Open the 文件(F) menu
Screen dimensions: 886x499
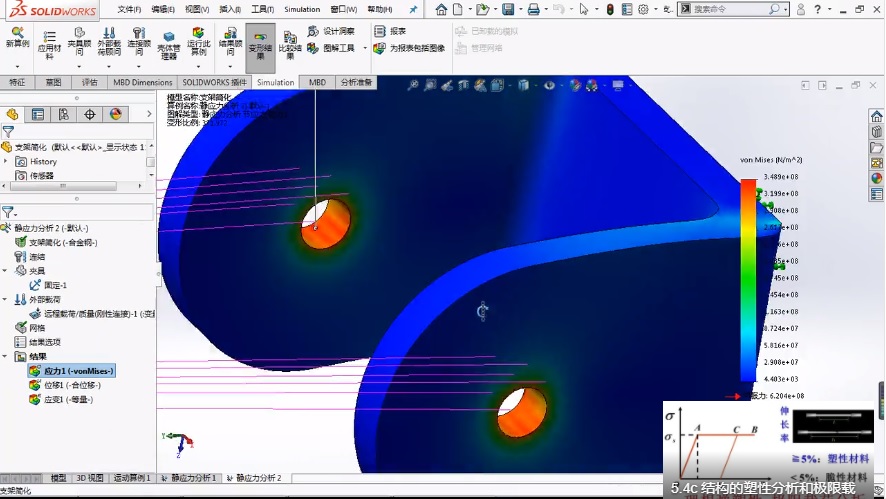click(129, 9)
